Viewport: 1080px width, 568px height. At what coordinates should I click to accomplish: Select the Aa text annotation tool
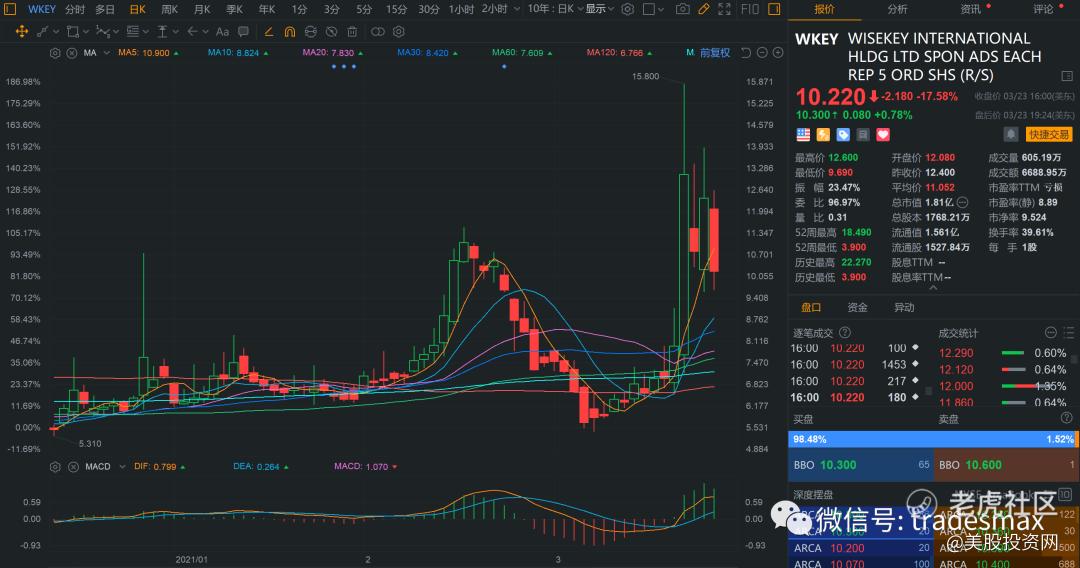pyautogui.click(x=222, y=32)
